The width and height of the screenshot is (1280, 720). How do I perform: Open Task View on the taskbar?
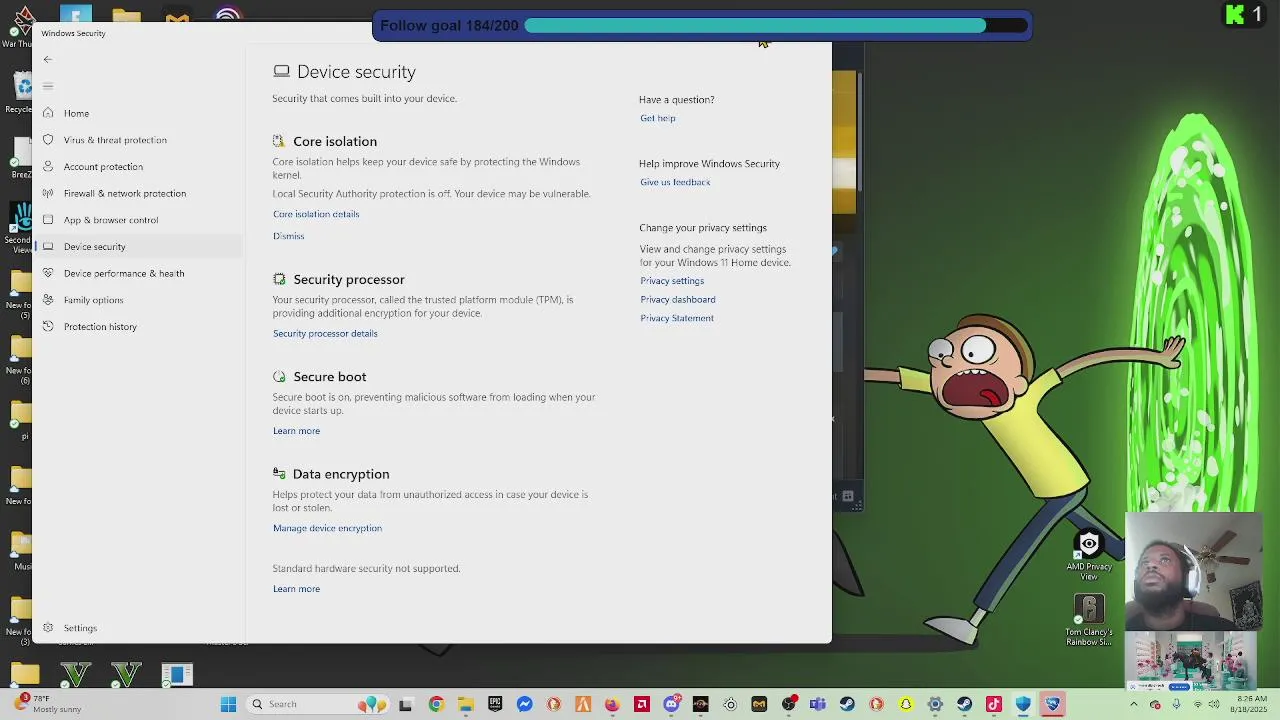pos(405,704)
